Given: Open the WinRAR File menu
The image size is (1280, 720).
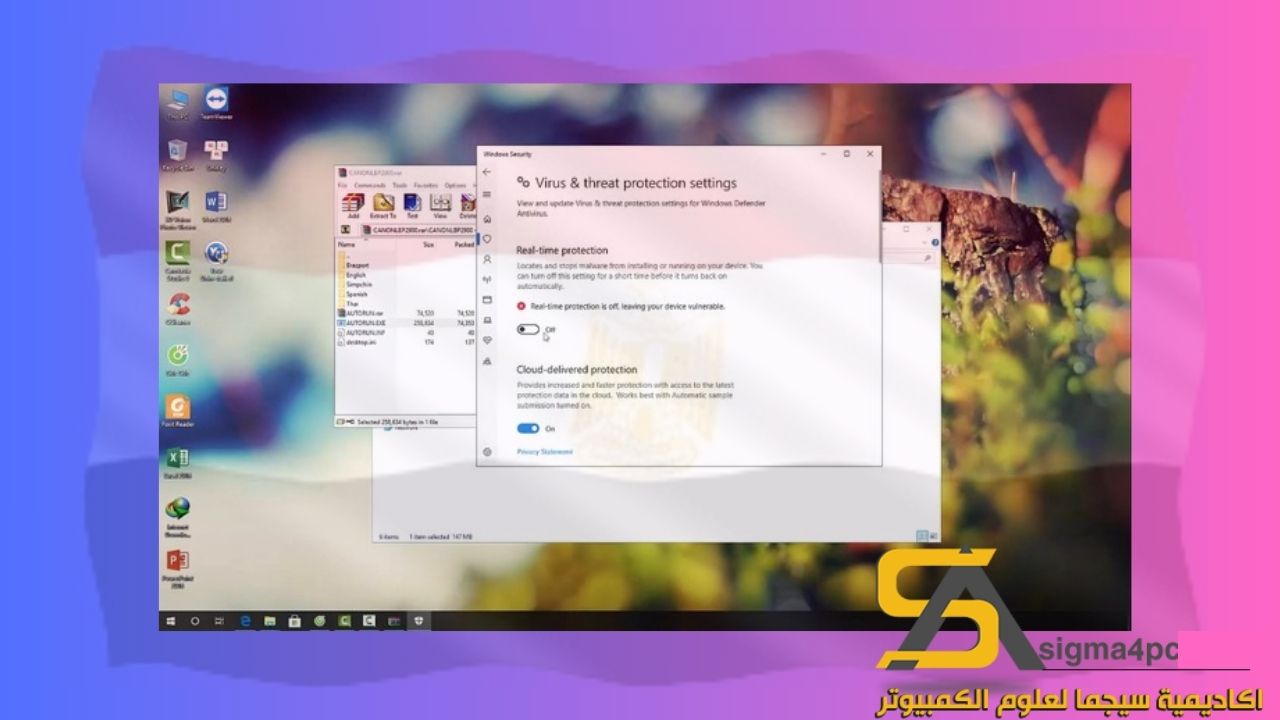Looking at the screenshot, I should pyautogui.click(x=342, y=186).
